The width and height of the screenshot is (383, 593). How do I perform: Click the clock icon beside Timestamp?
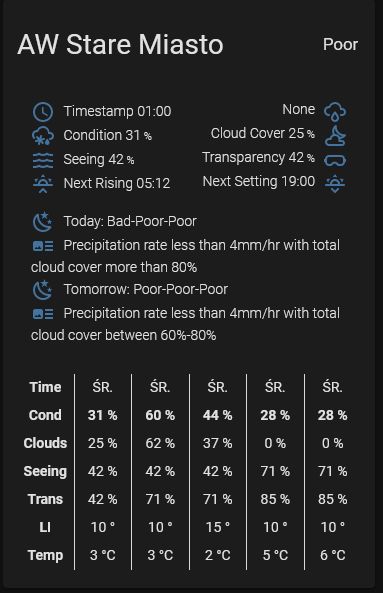point(43,112)
